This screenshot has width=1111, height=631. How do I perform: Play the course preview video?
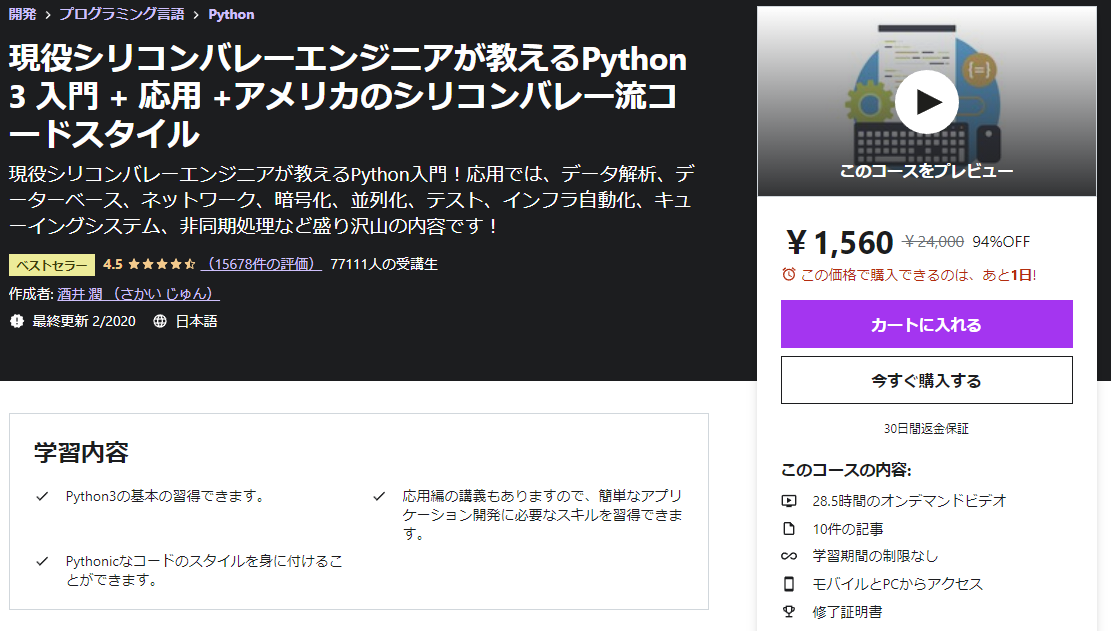[x=927, y=102]
